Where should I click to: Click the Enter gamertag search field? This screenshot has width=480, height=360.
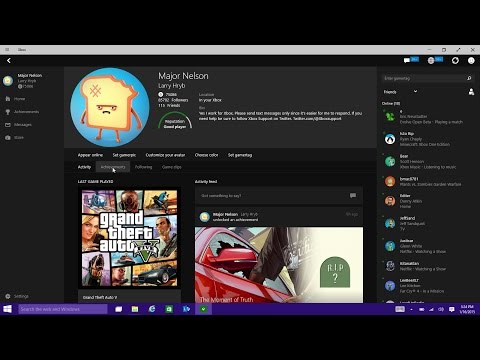(x=423, y=78)
